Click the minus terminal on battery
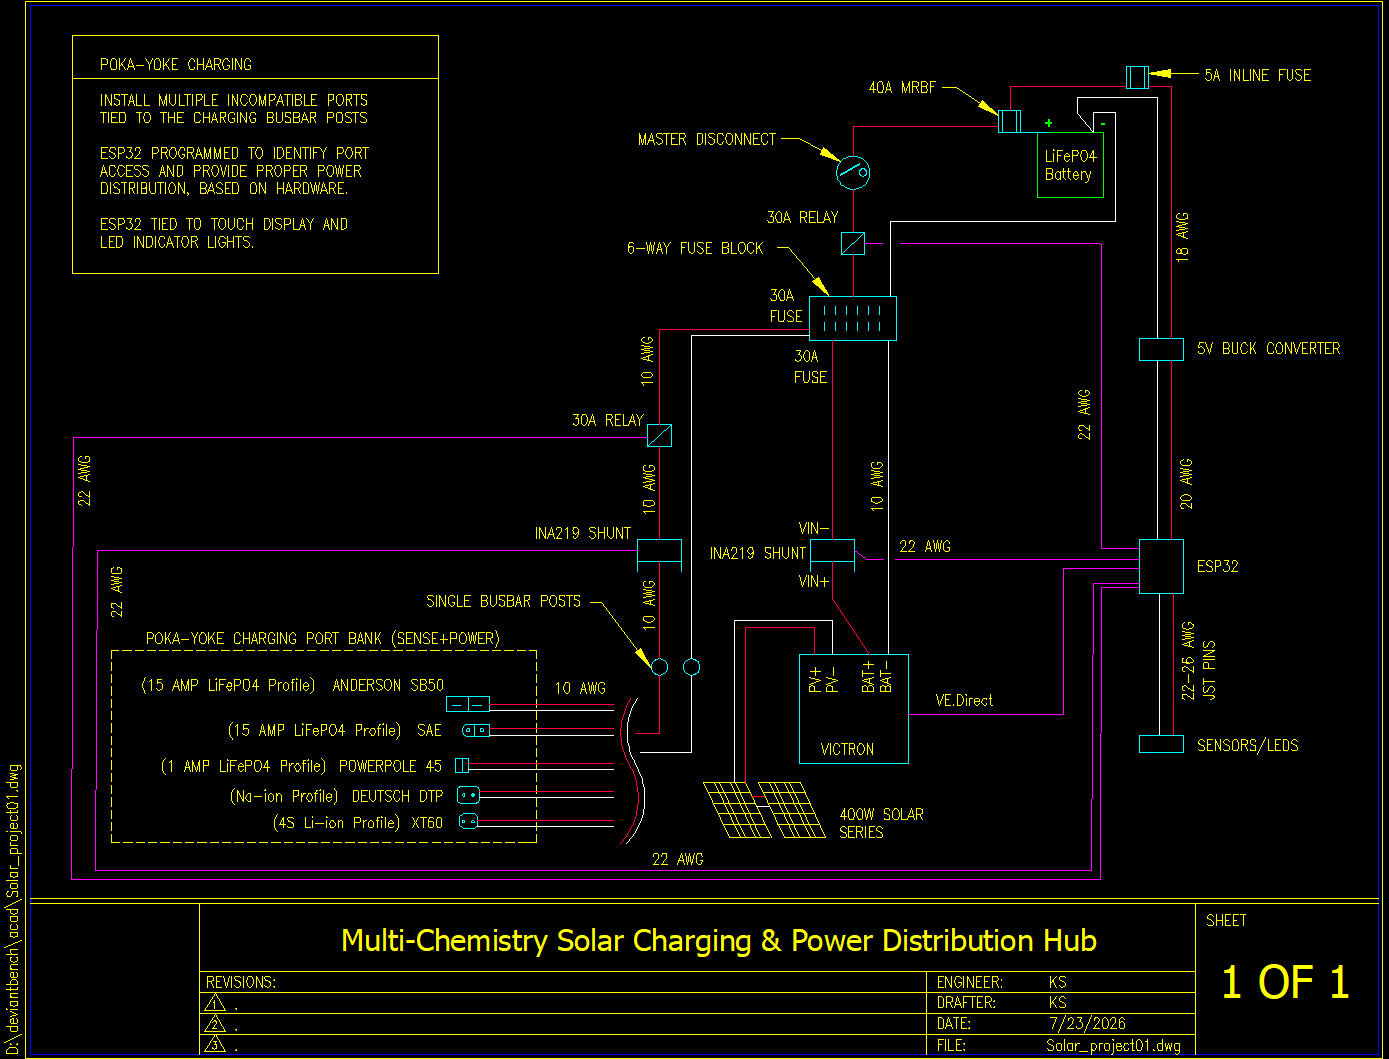Viewport: 1389px width, 1059px height. click(x=1102, y=123)
